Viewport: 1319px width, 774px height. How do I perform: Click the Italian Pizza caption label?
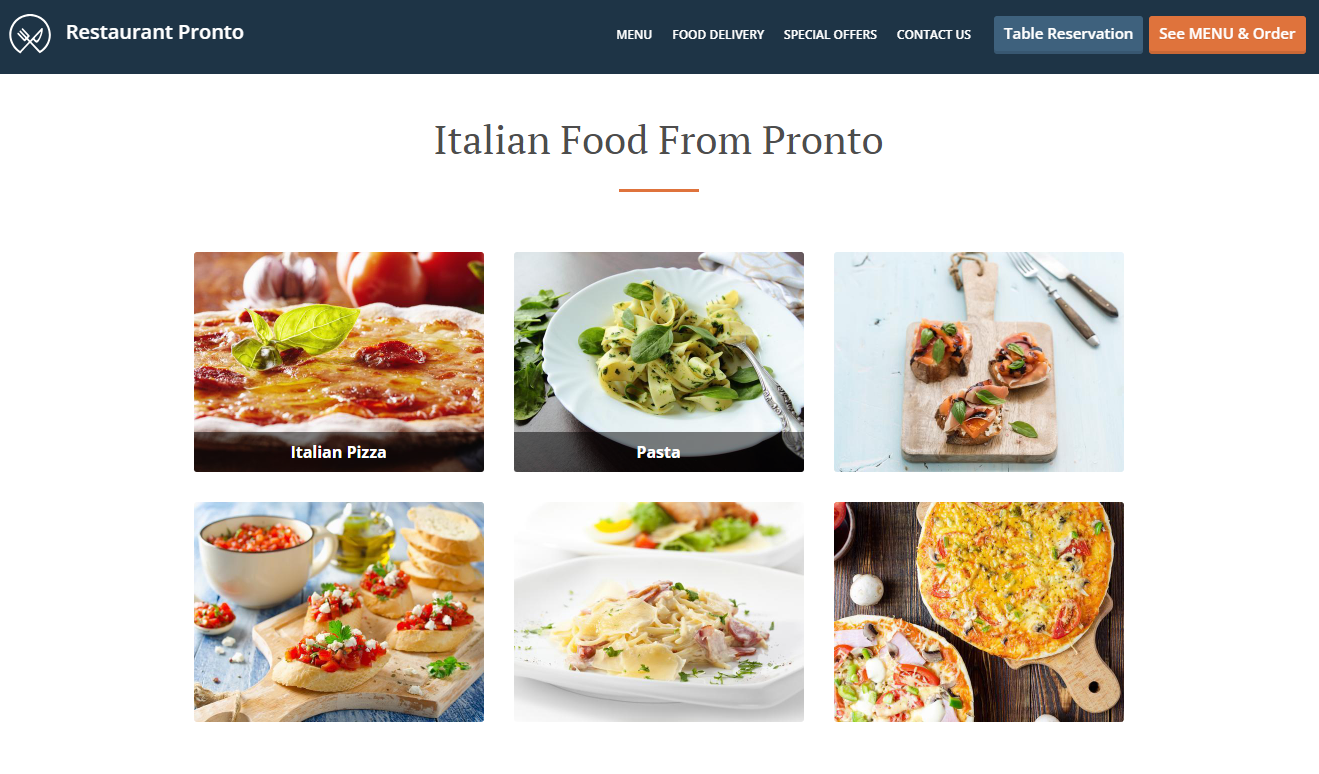[339, 452]
